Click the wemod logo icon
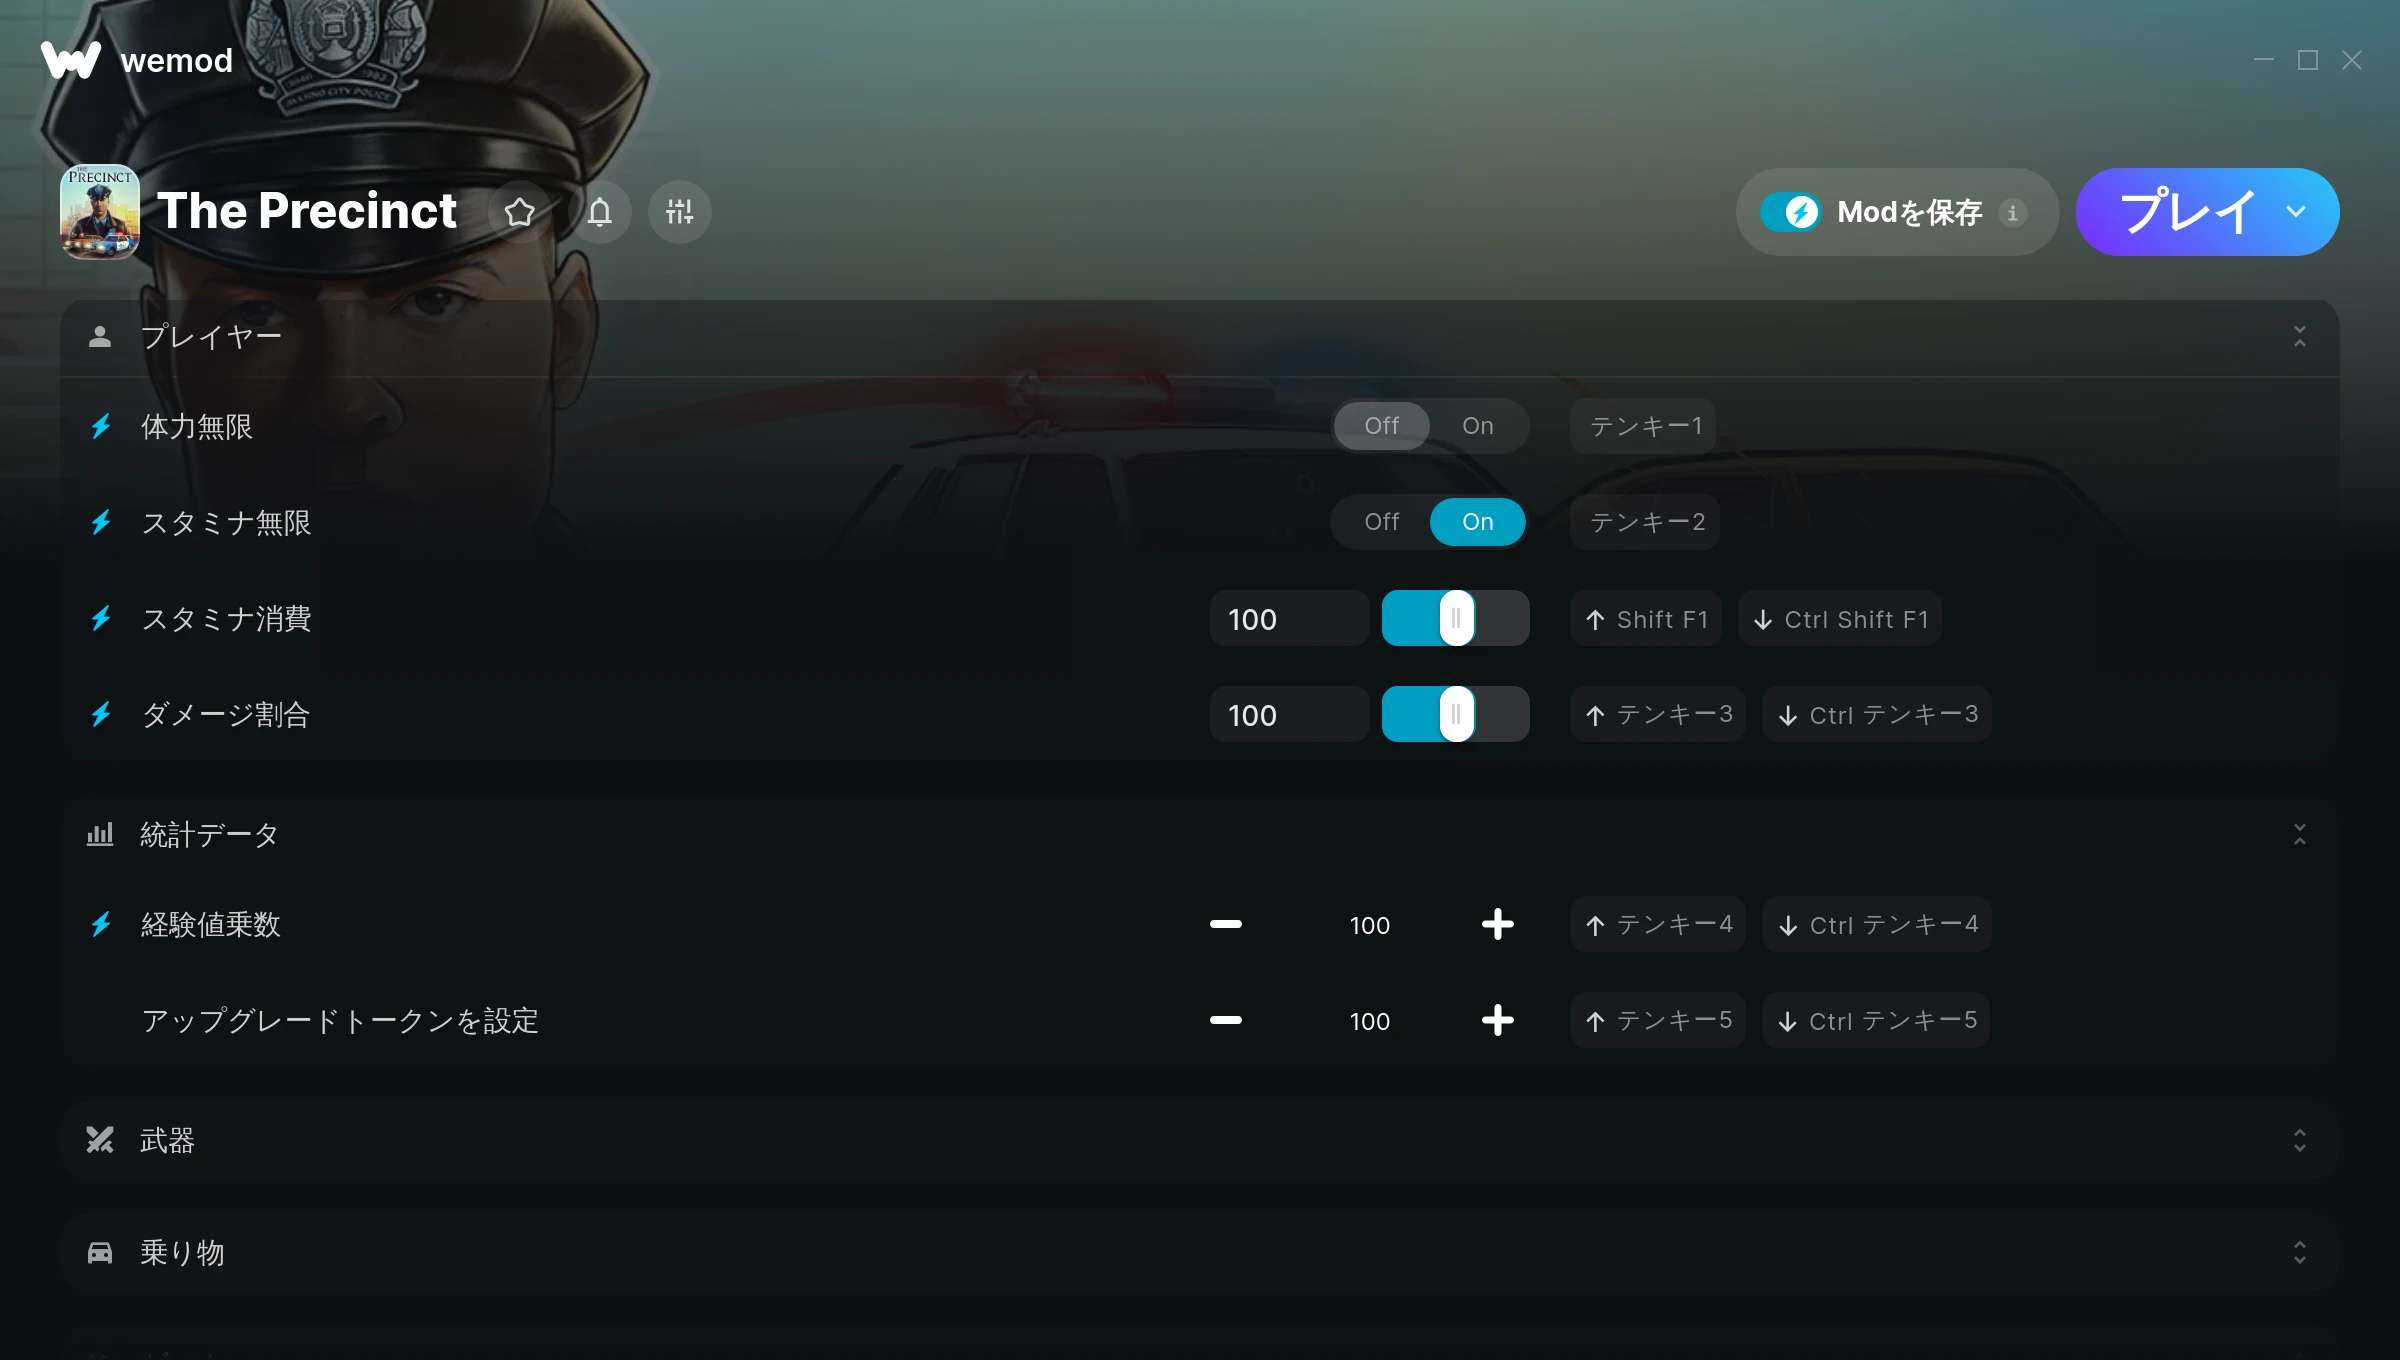 coord(71,60)
